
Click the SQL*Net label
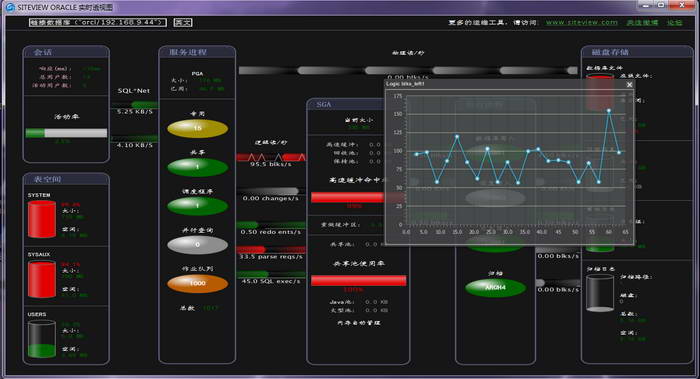pyautogui.click(x=134, y=91)
